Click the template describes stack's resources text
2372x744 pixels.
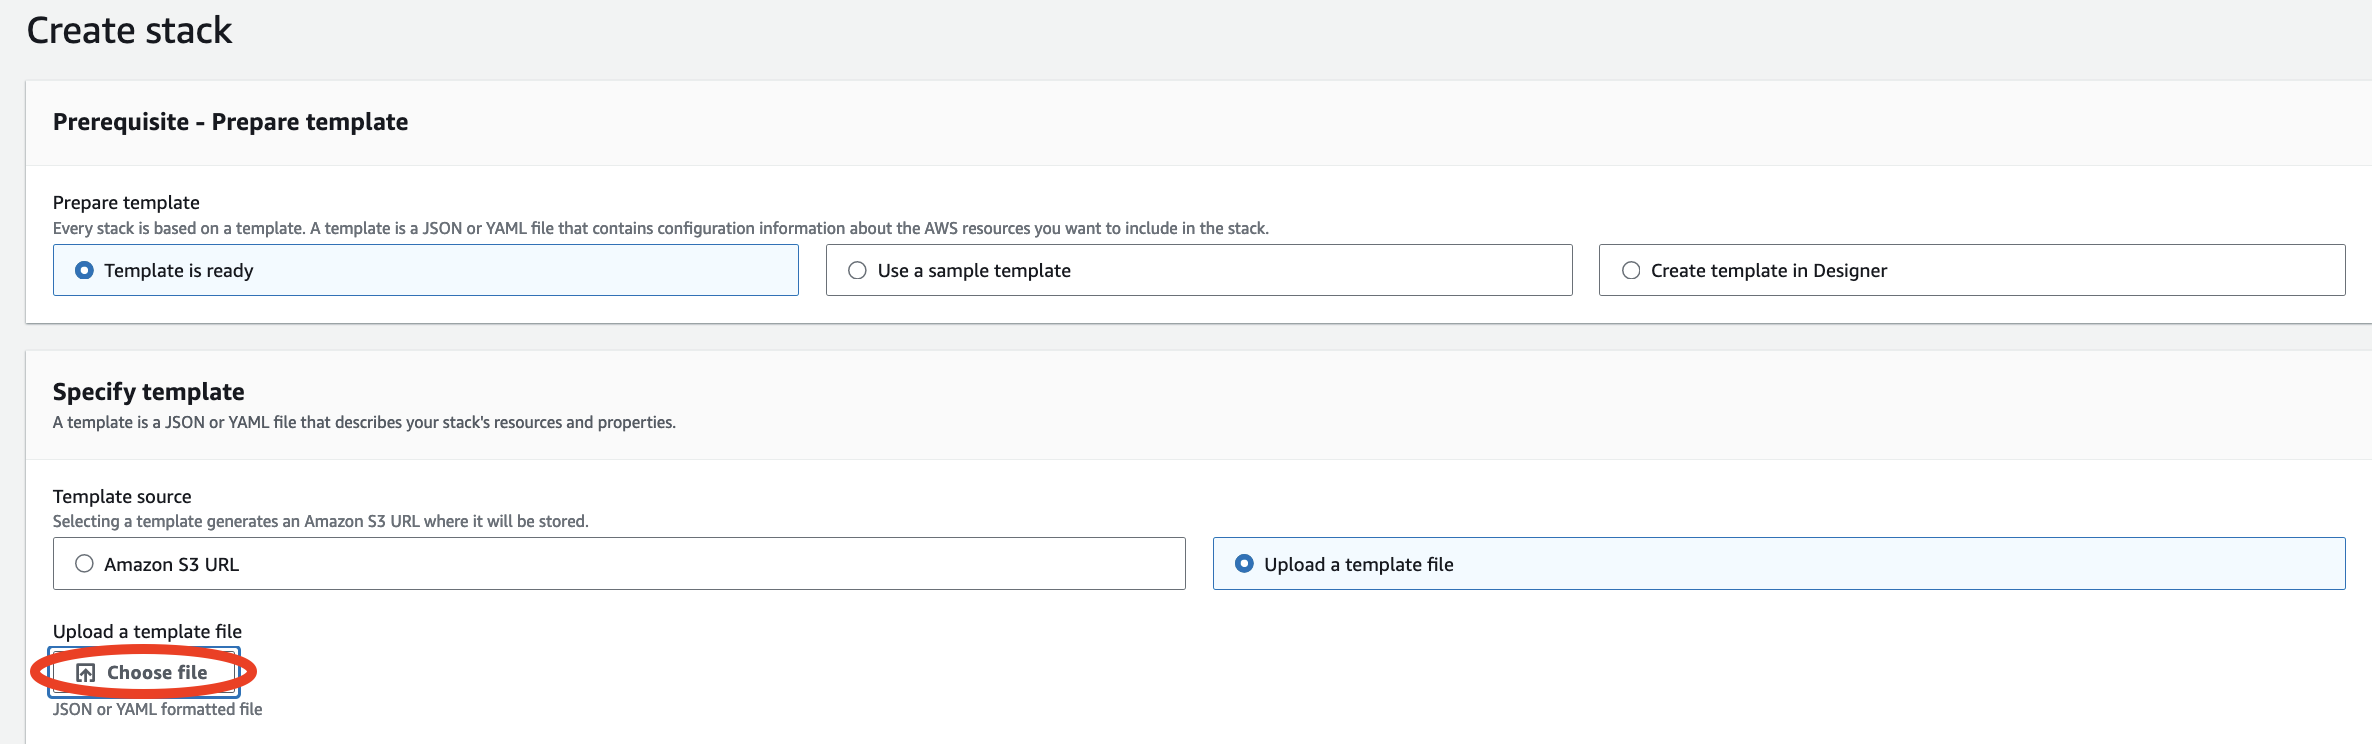click(x=364, y=423)
